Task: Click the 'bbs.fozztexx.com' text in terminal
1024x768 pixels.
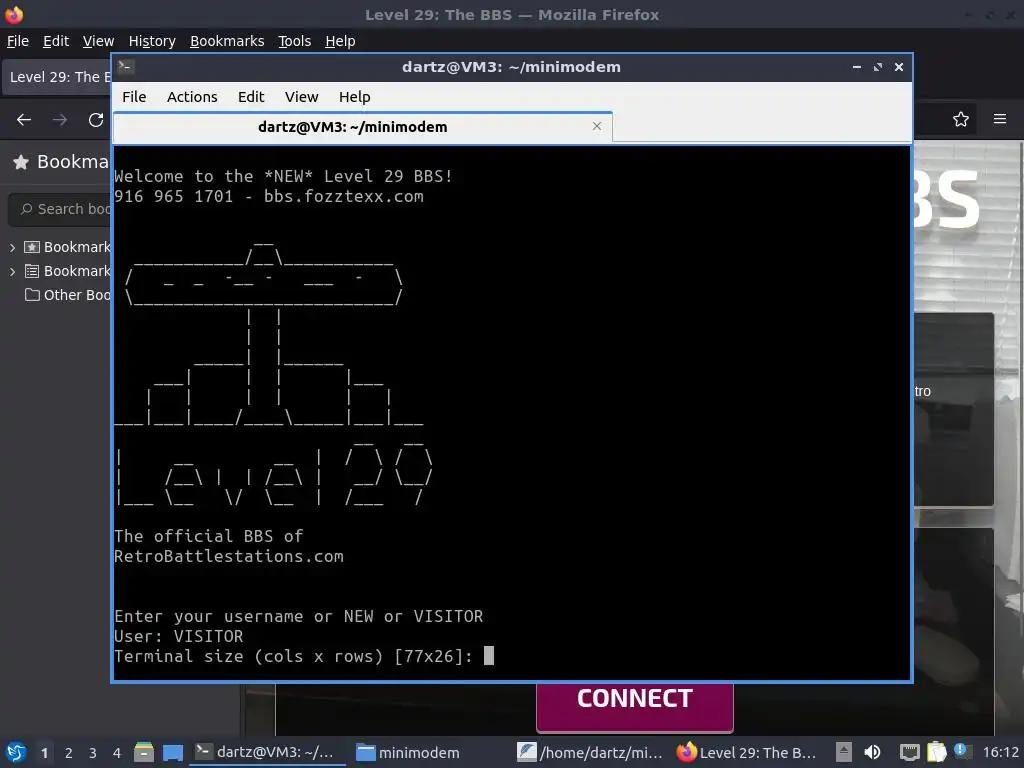Action: coord(344,197)
